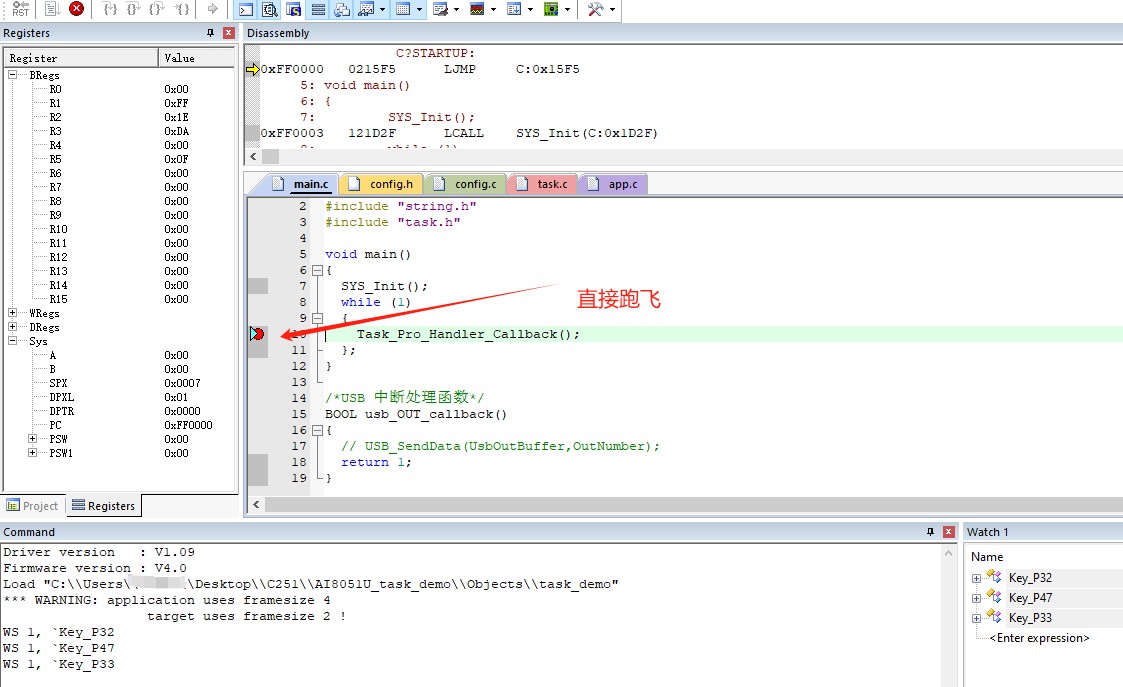
Task: Click the System Viewer toolbar icon
Action: tap(551, 9)
